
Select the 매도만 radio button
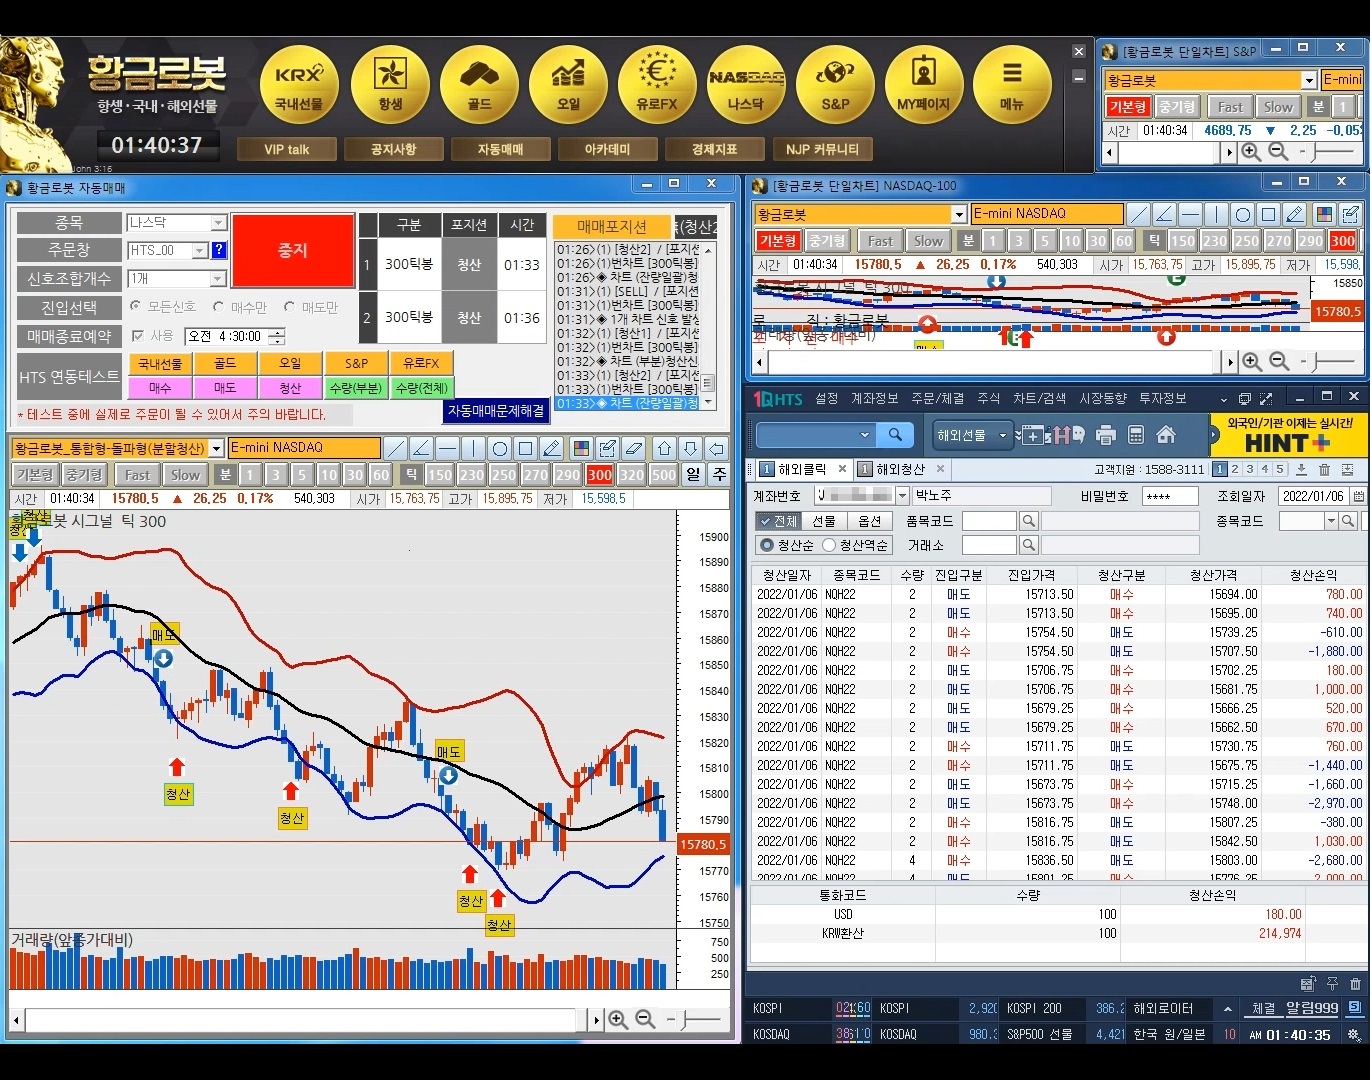pyautogui.click(x=289, y=307)
